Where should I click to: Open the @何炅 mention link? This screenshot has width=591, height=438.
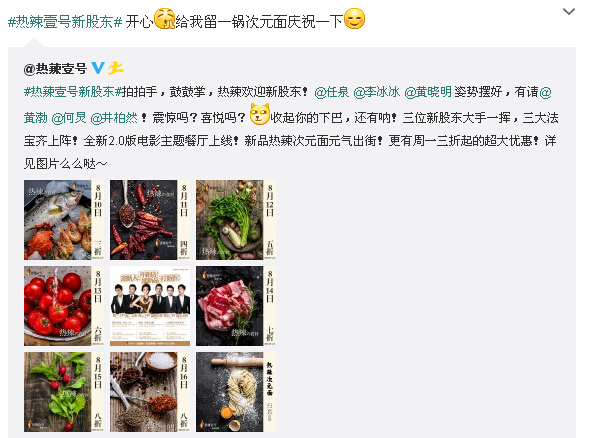pyautogui.click(x=69, y=118)
